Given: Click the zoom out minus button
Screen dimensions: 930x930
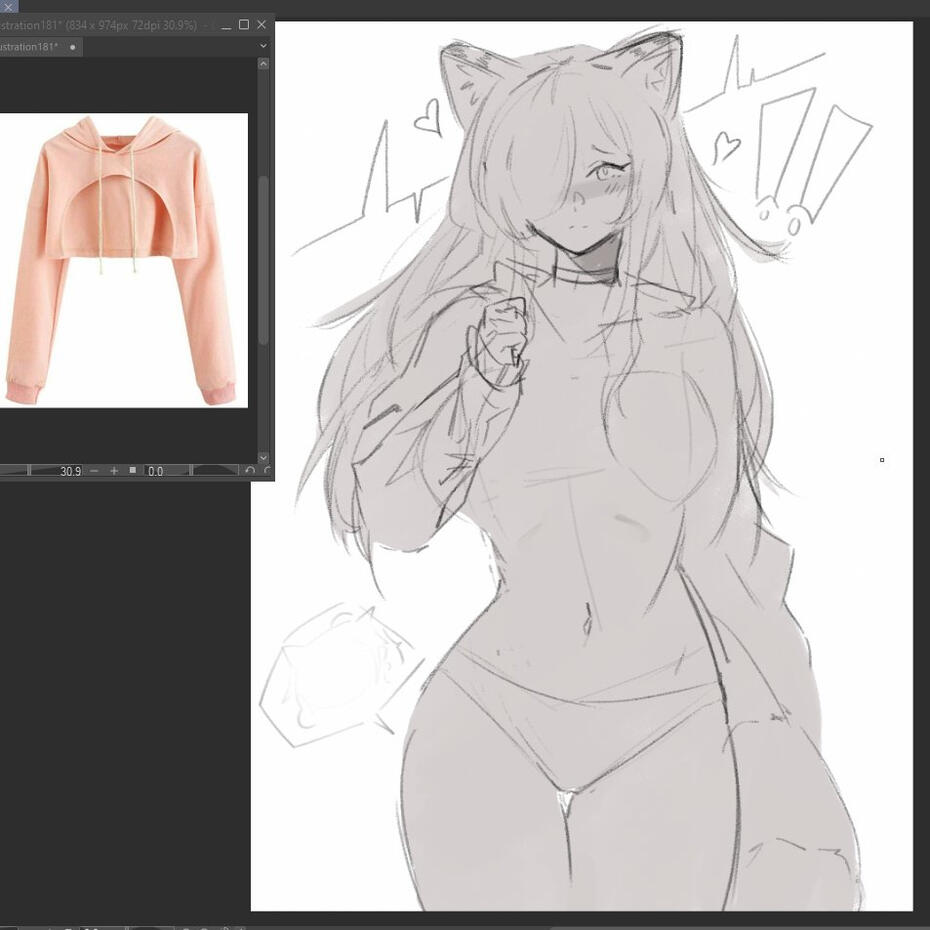Looking at the screenshot, I should [94, 471].
